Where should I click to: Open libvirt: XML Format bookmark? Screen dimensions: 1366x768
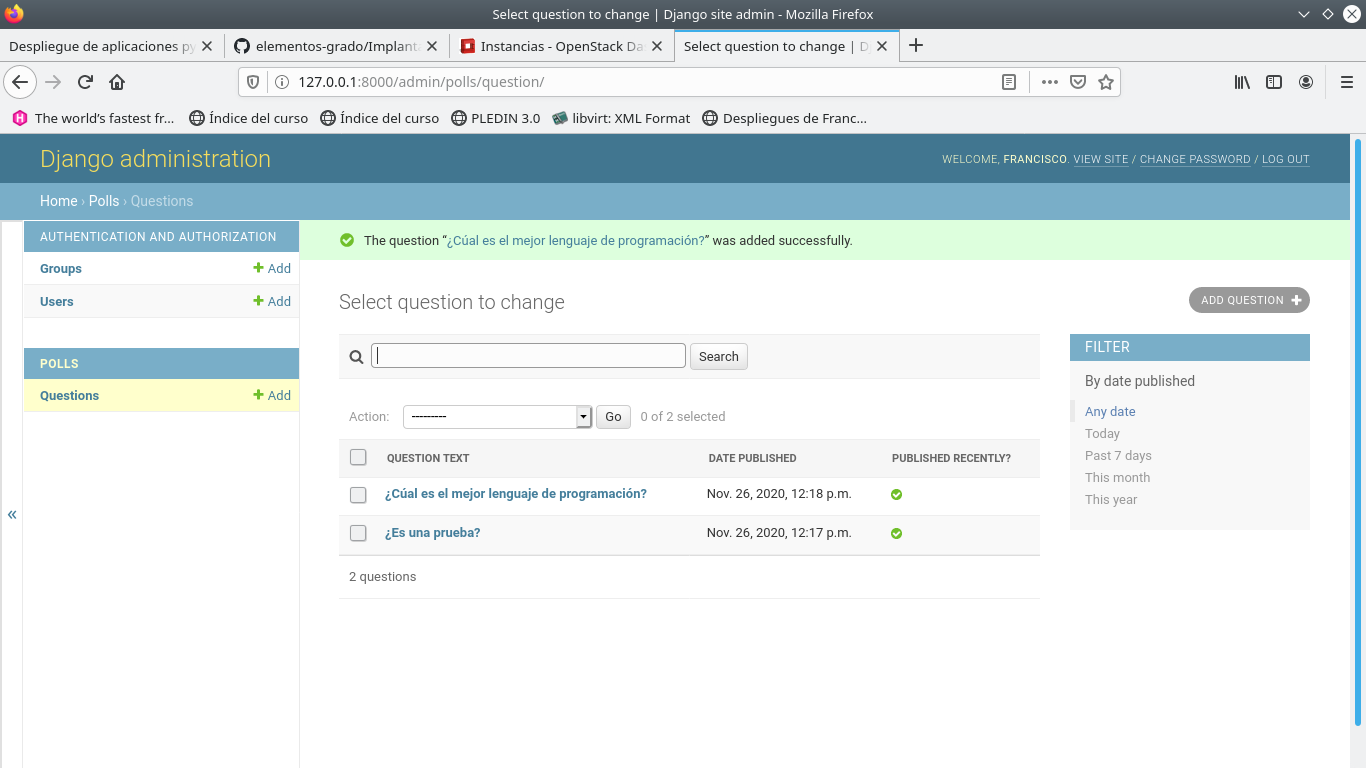621,118
